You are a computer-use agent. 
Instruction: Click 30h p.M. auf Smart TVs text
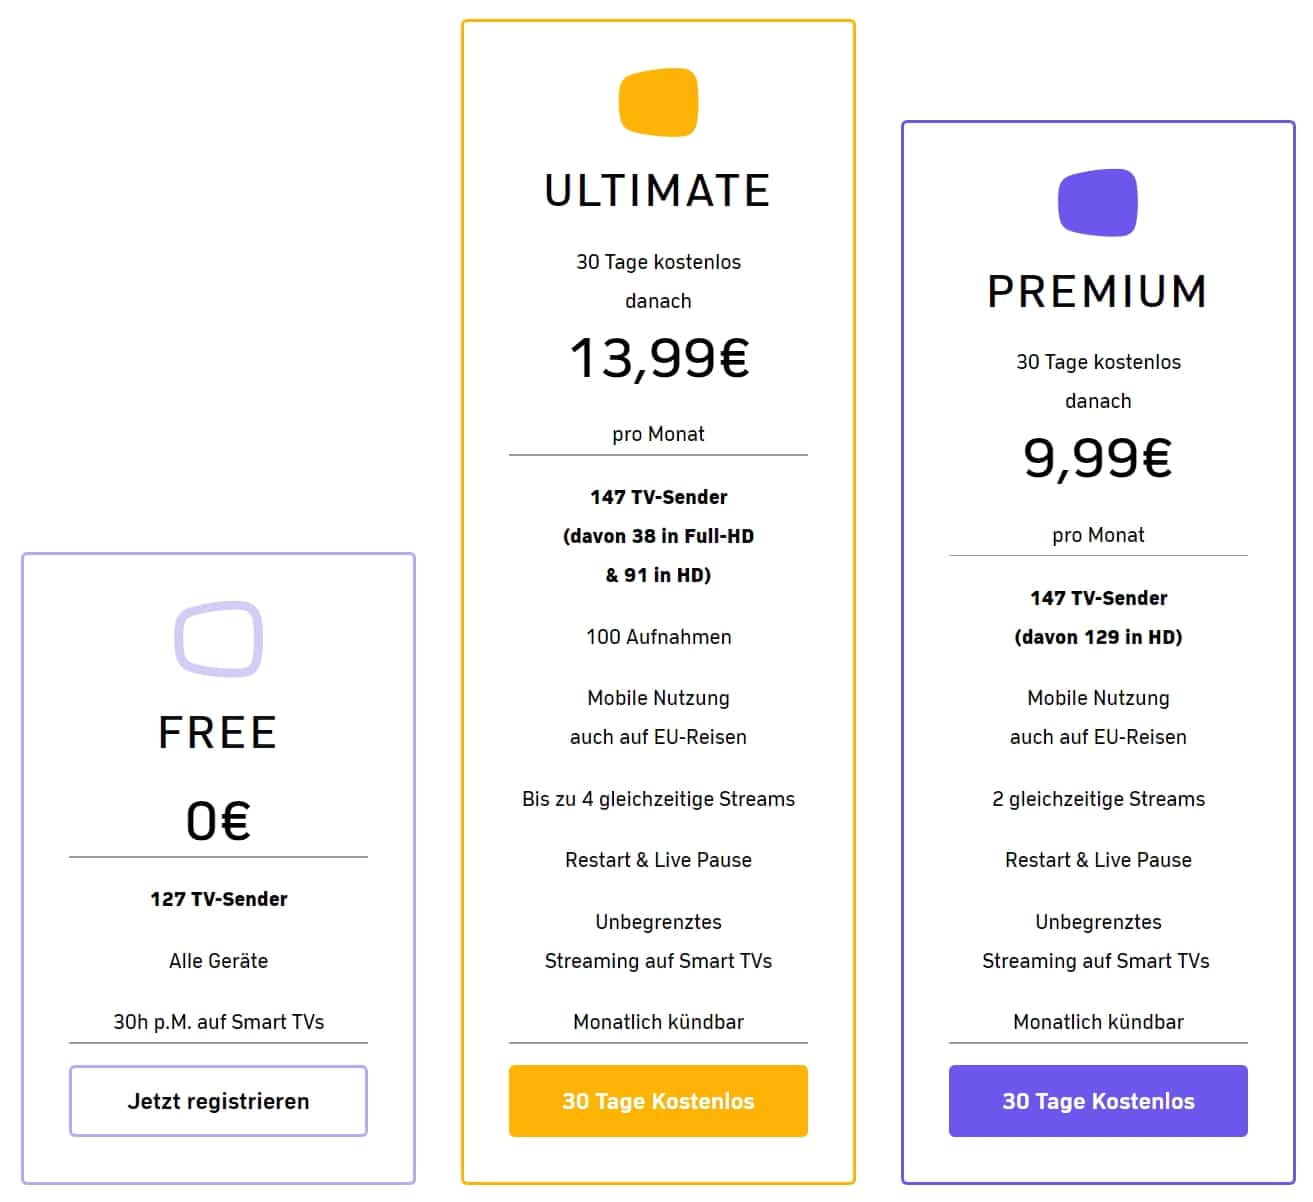(x=218, y=1022)
